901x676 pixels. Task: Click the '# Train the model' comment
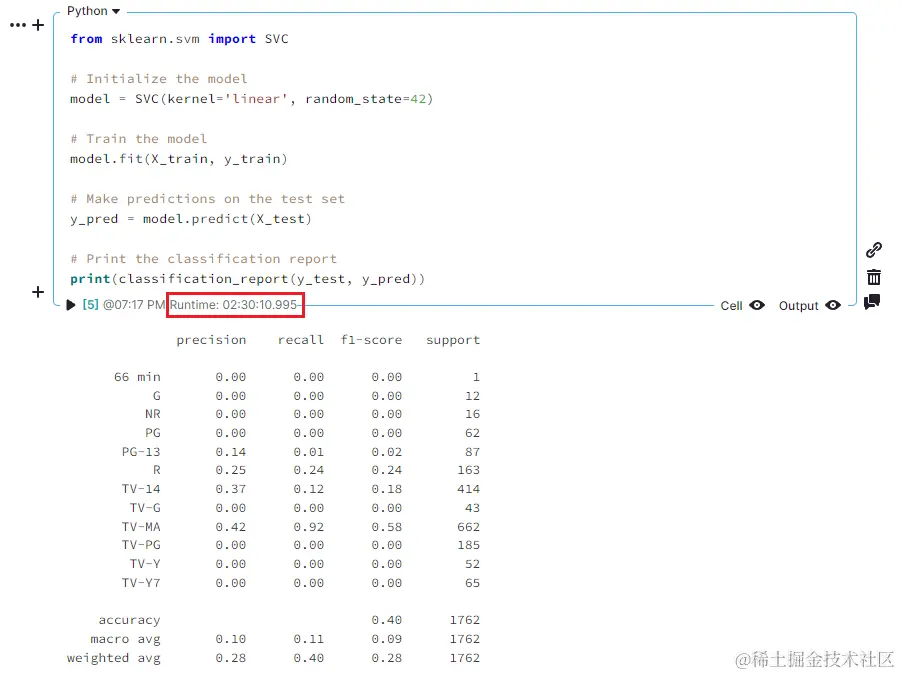[x=138, y=139]
